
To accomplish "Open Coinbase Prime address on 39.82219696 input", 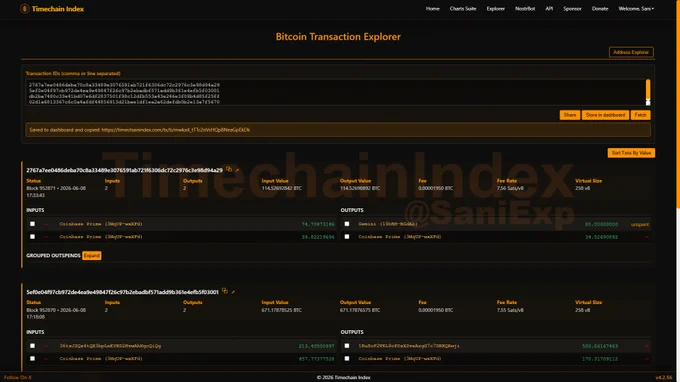I will [x=101, y=237].
